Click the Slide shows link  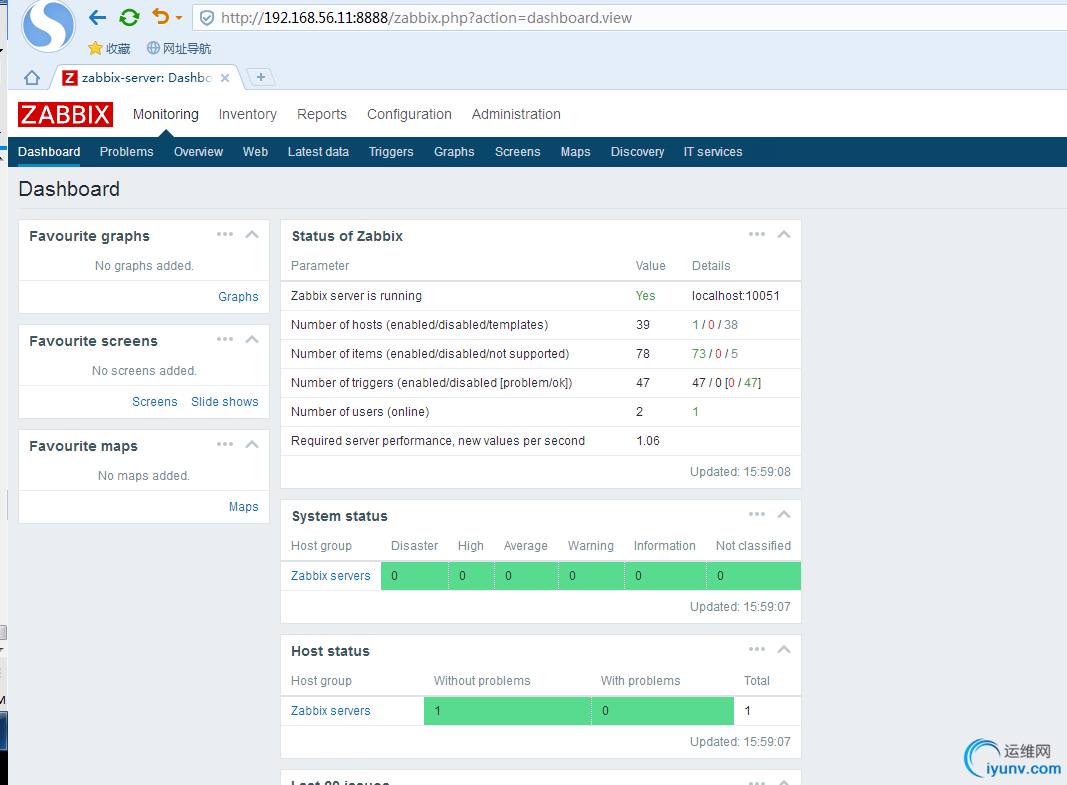click(225, 401)
